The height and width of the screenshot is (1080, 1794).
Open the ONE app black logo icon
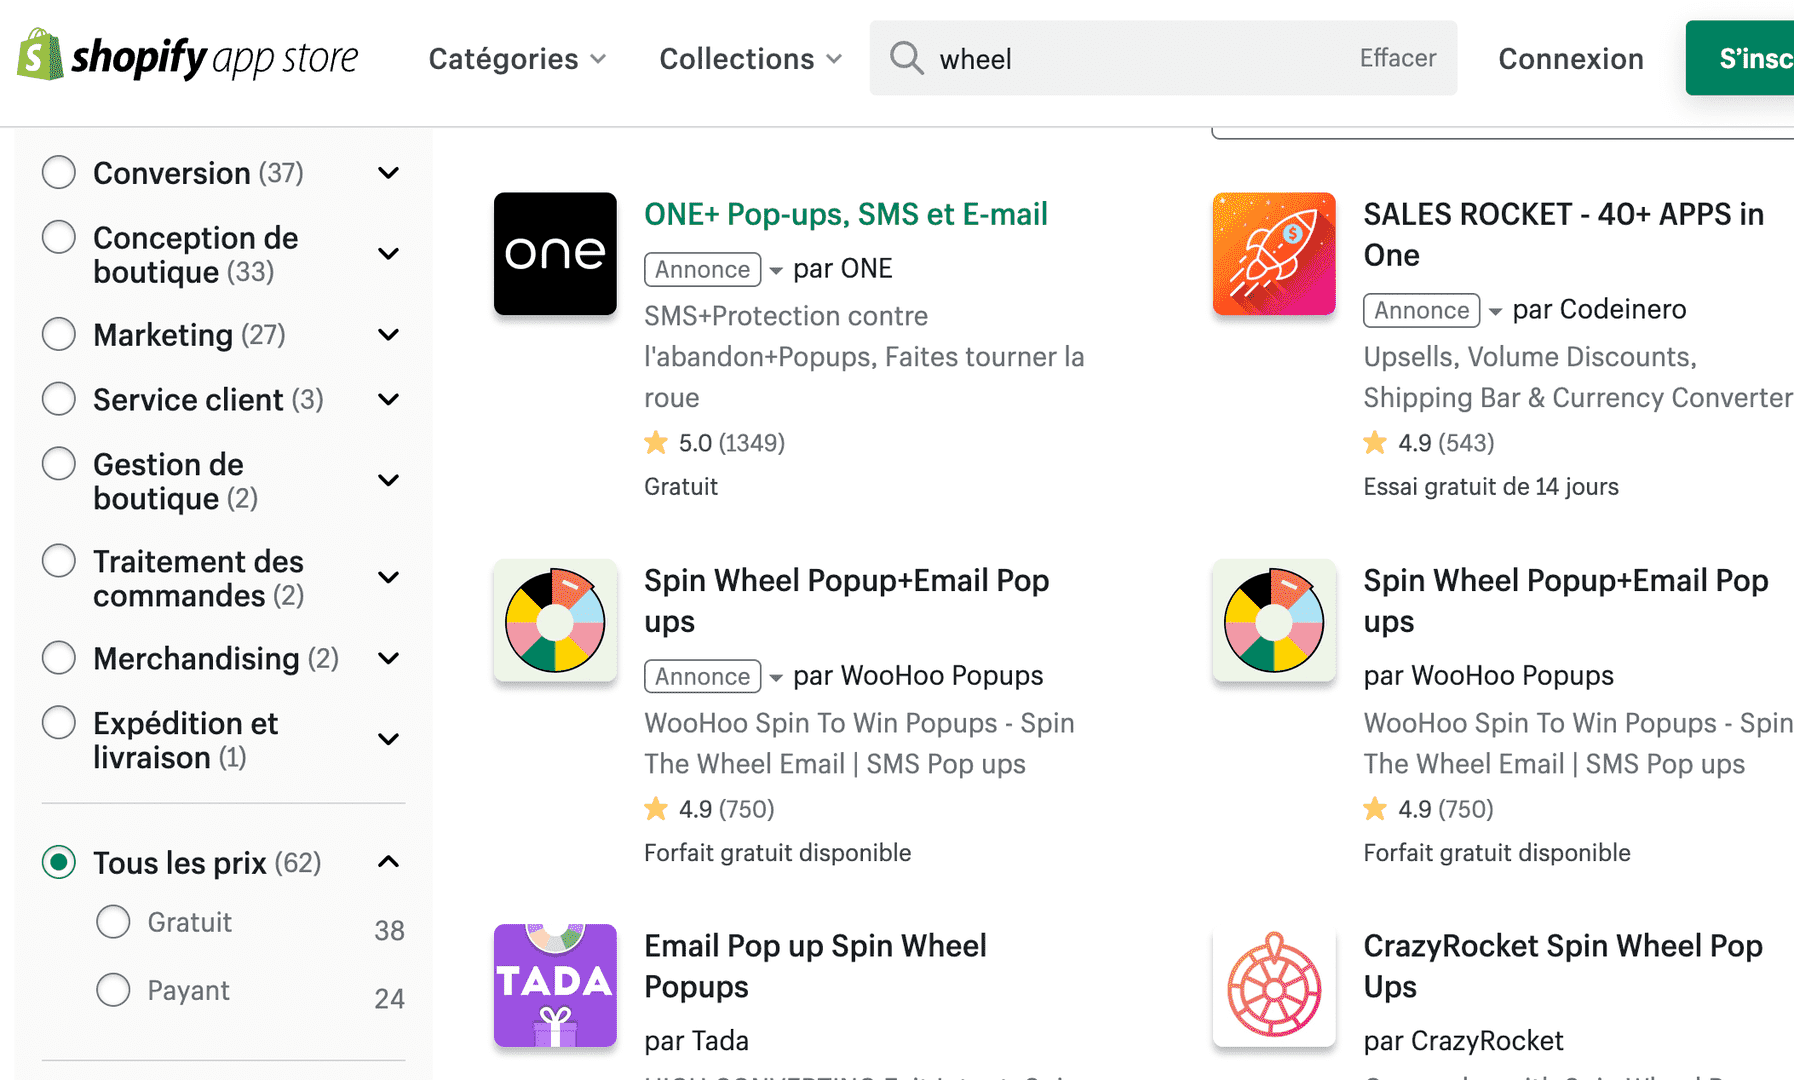tap(555, 254)
